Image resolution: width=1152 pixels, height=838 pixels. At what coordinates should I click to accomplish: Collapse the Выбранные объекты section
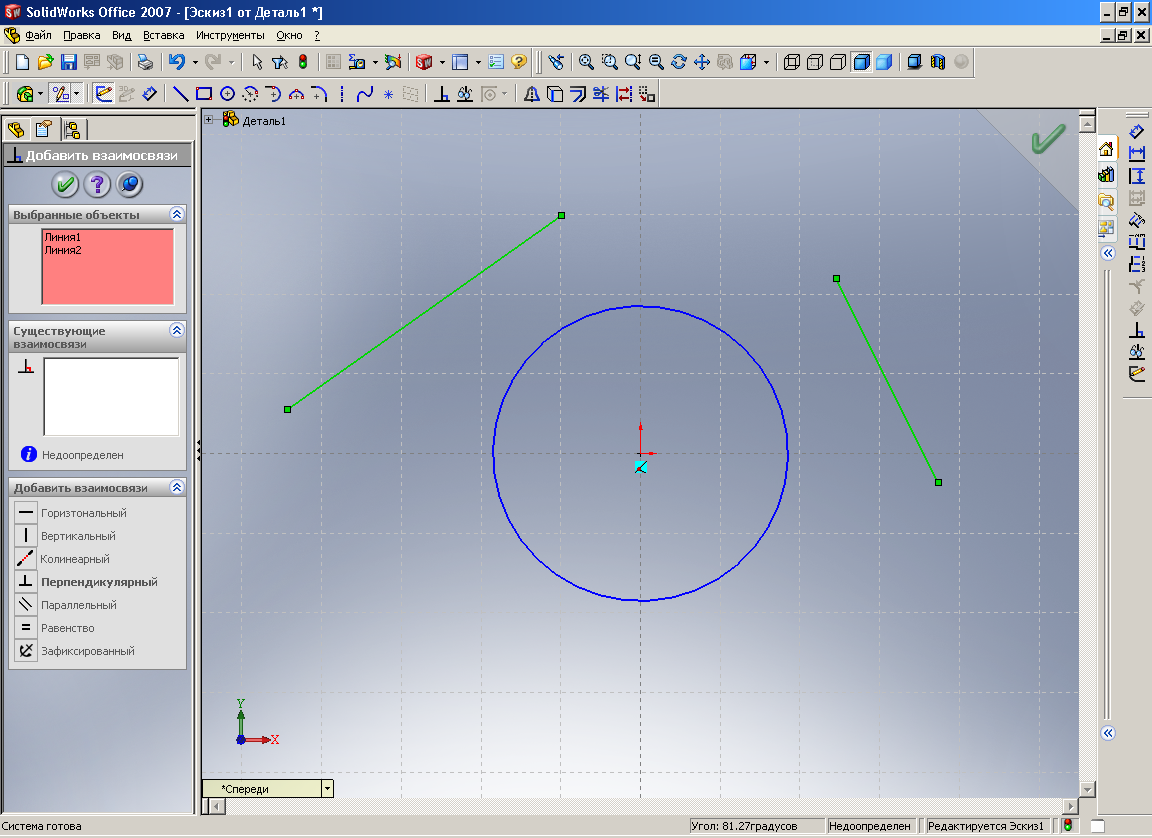pos(177,214)
